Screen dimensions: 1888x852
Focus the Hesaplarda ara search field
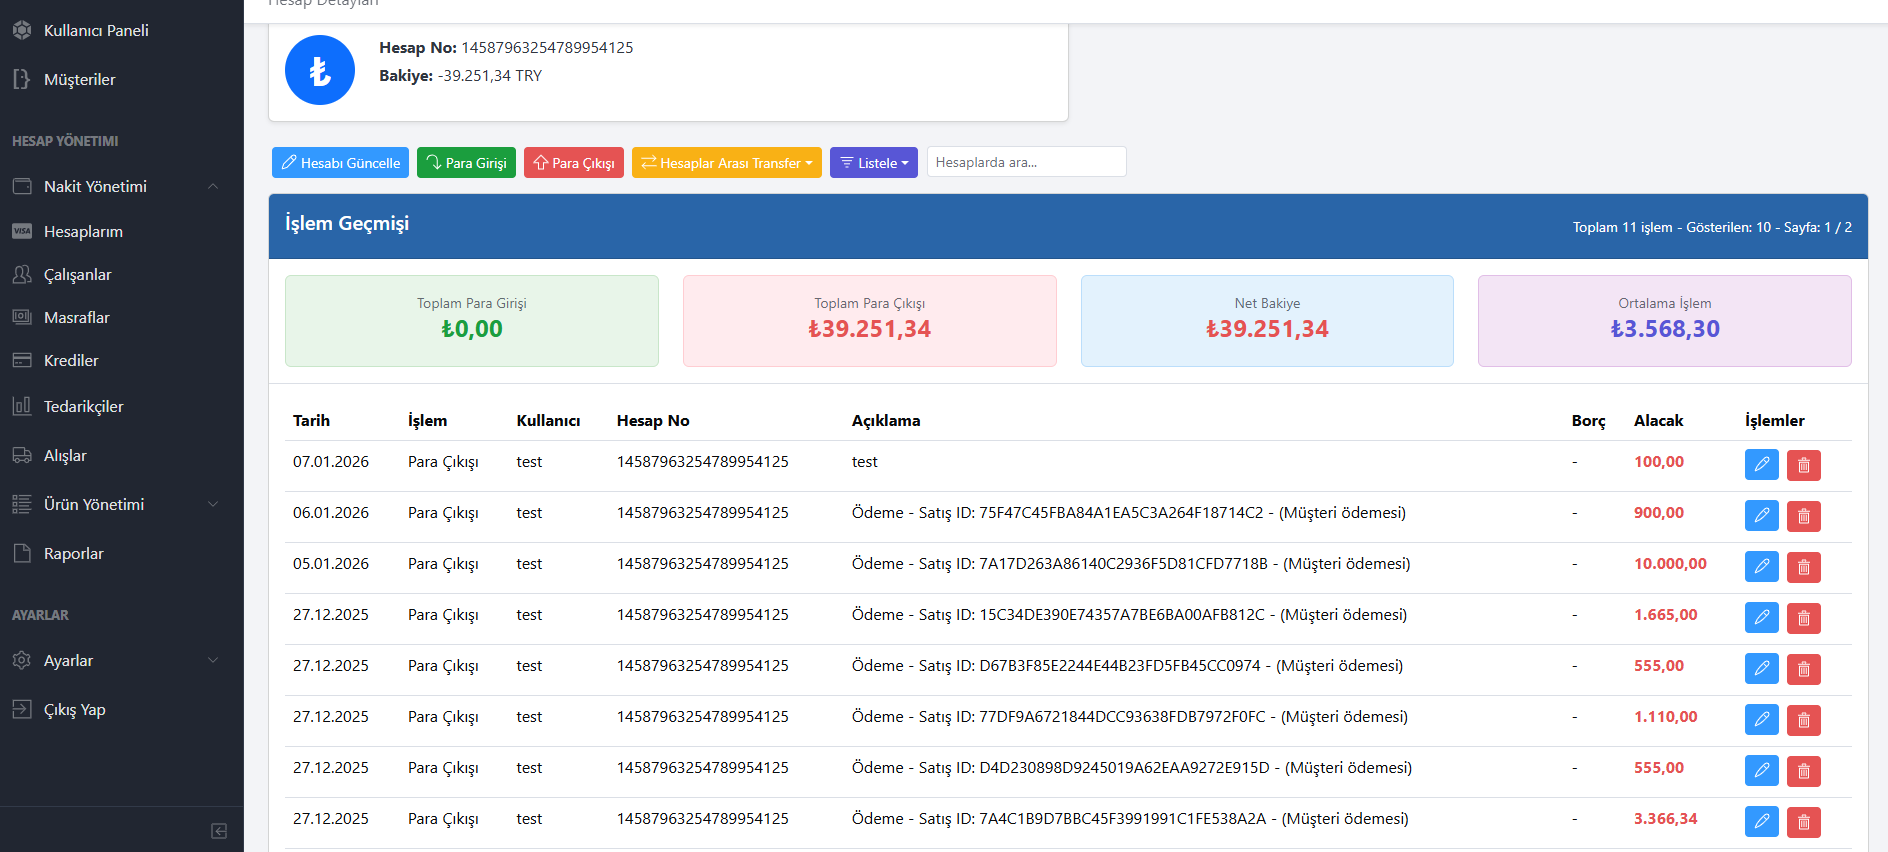[x=1026, y=162]
